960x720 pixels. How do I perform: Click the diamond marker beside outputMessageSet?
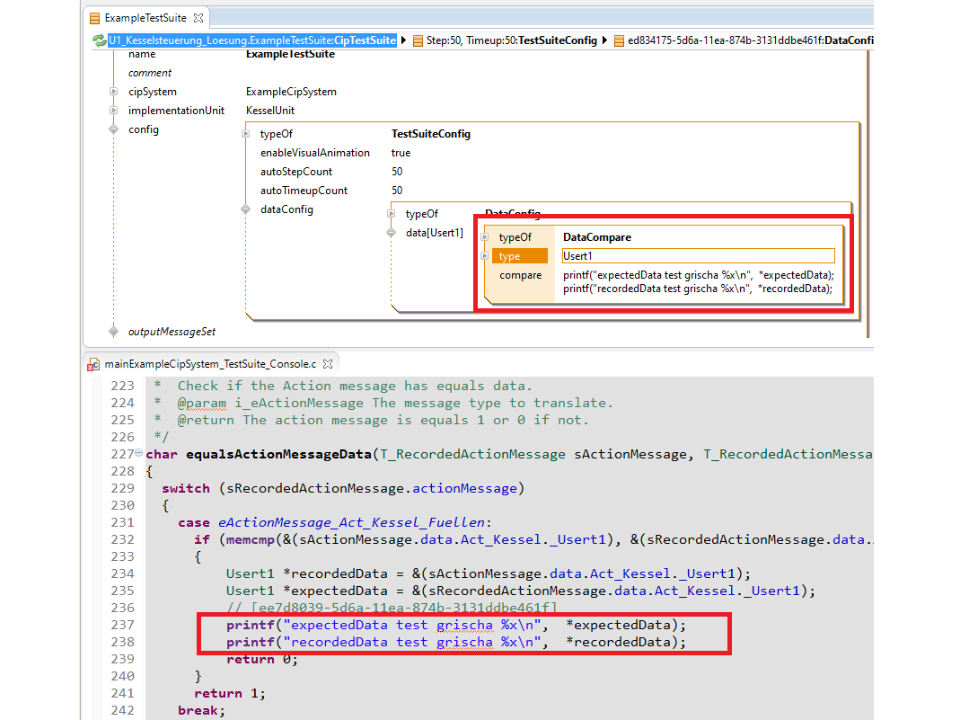coord(114,331)
